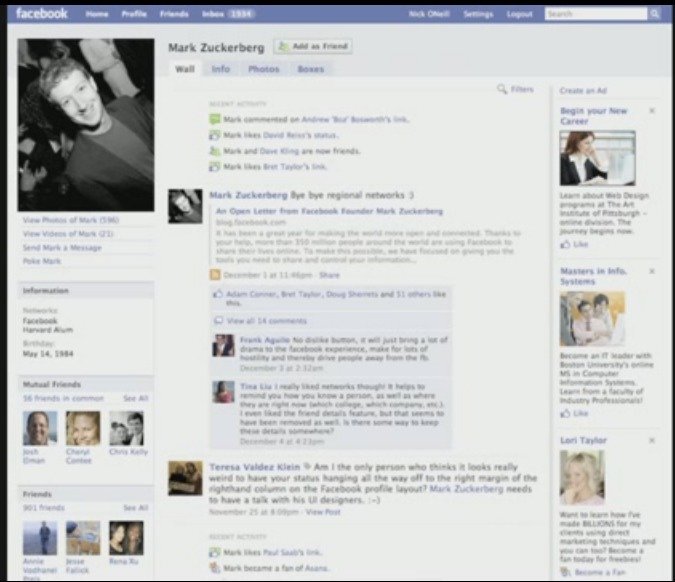Click comment bubble icon beside View all comments
This screenshot has height=582, width=675.
click(x=219, y=320)
